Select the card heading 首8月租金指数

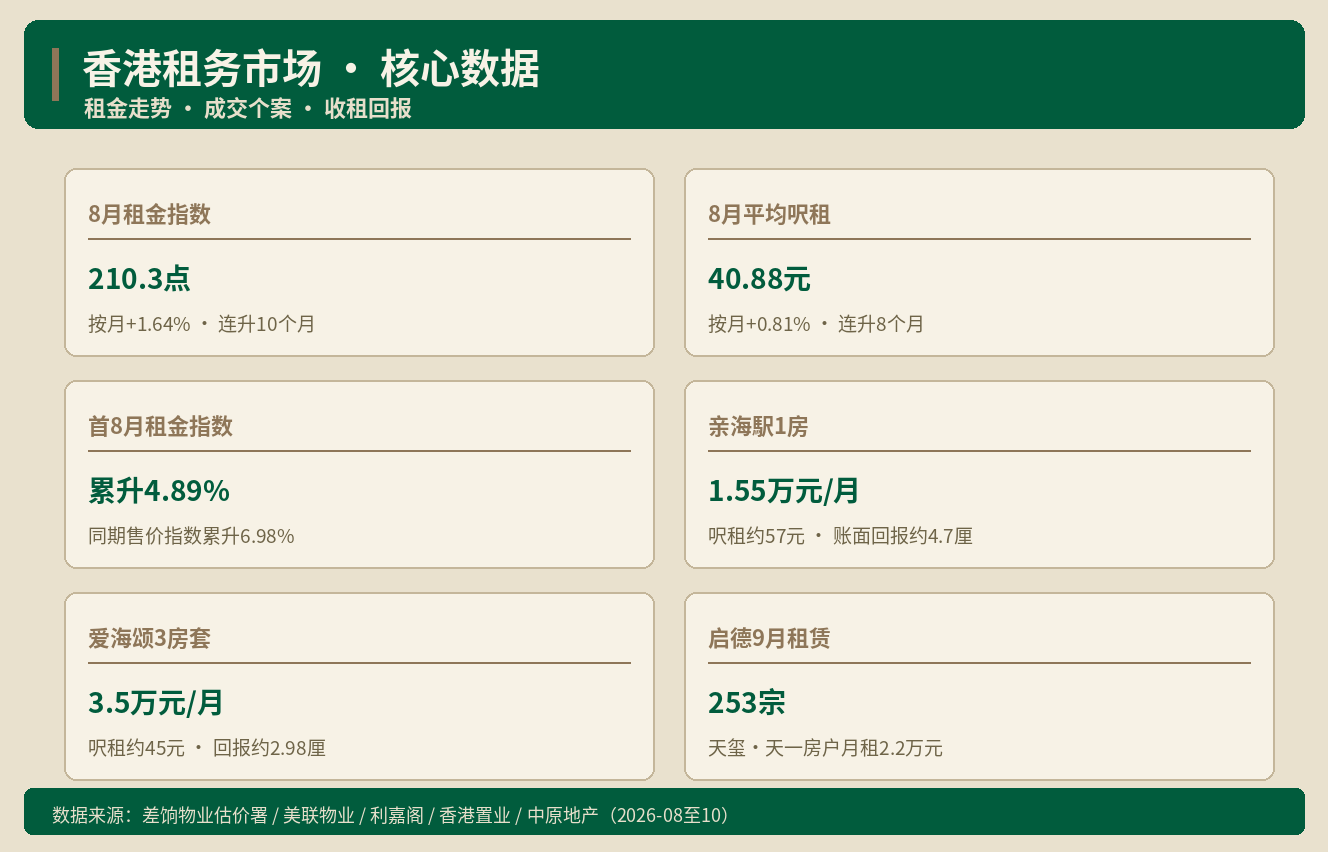click(160, 426)
